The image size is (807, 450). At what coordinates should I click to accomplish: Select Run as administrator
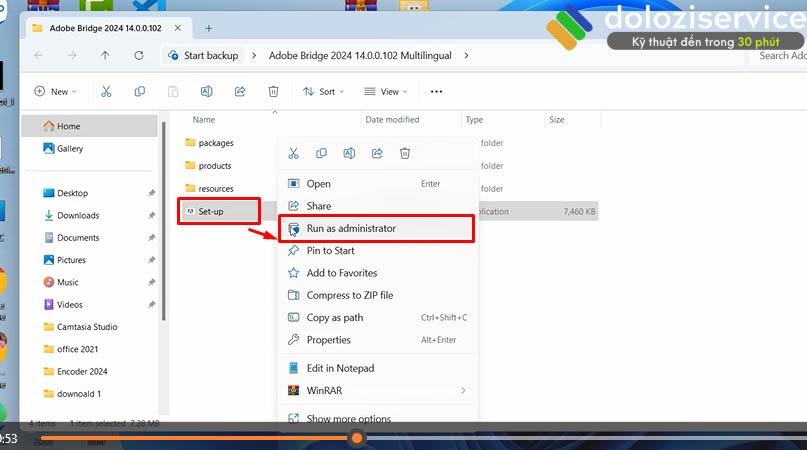[x=350, y=228]
